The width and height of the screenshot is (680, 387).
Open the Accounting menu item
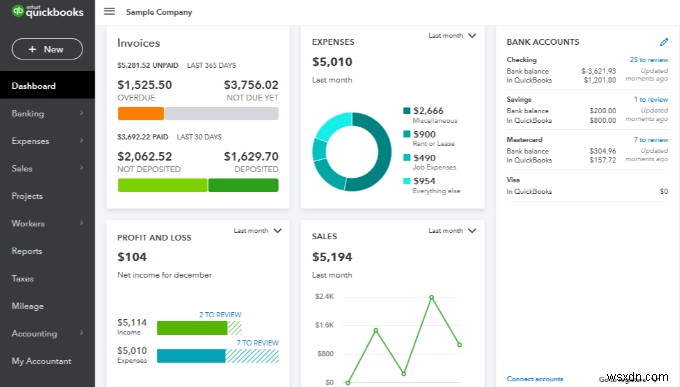click(x=34, y=334)
